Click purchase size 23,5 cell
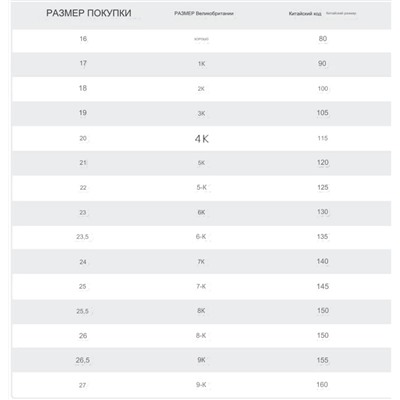This screenshot has width=400, height=400. click(82, 237)
